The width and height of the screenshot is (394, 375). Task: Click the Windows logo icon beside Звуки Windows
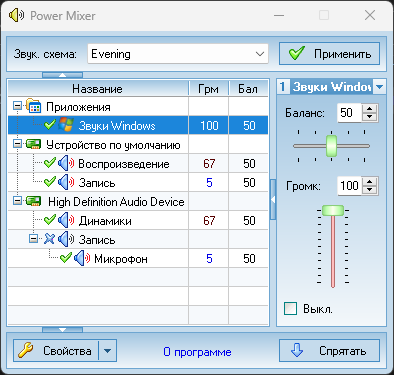[x=66, y=125]
